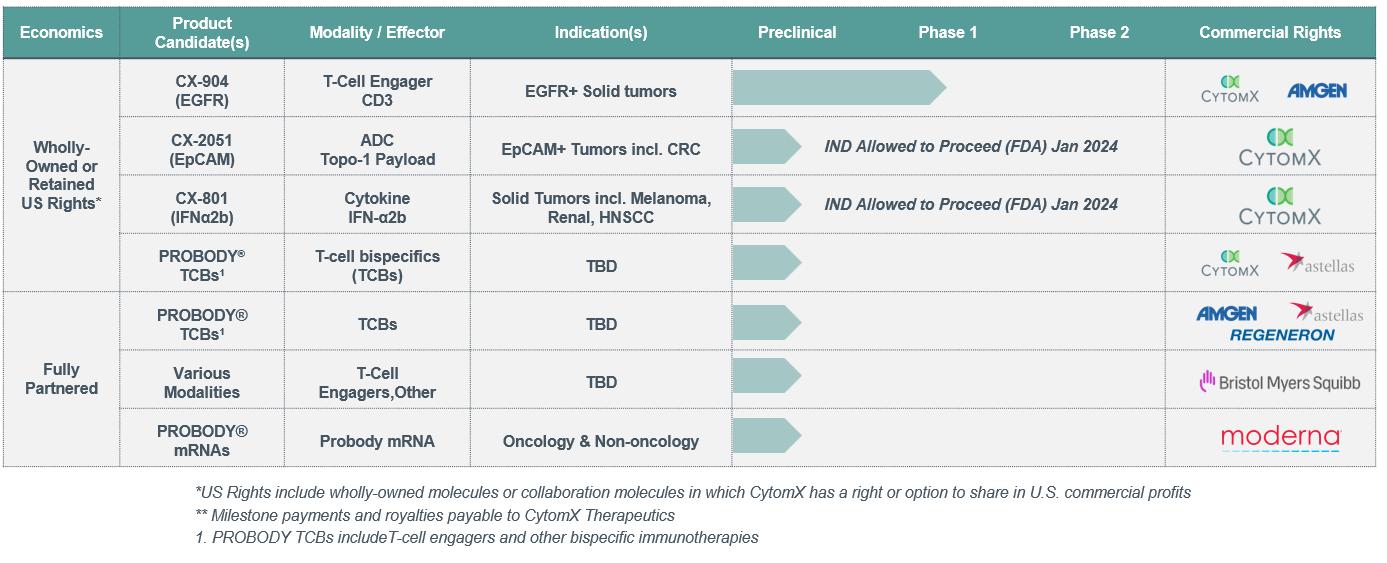Select the Modality / Effector column header
This screenshot has width=1387, height=563.
pyautogui.click(x=376, y=32)
